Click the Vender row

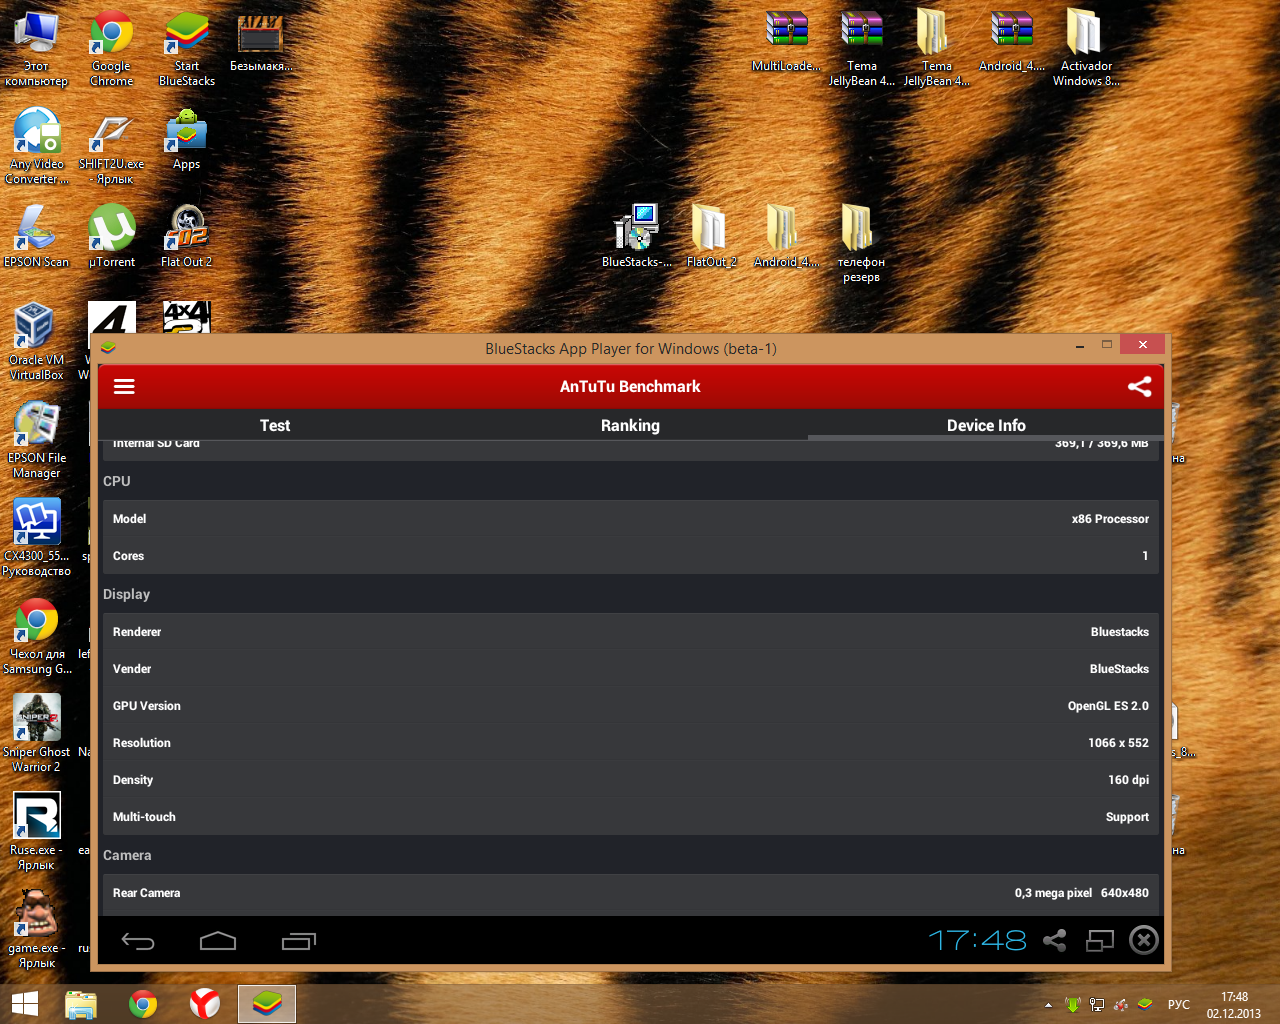631,669
